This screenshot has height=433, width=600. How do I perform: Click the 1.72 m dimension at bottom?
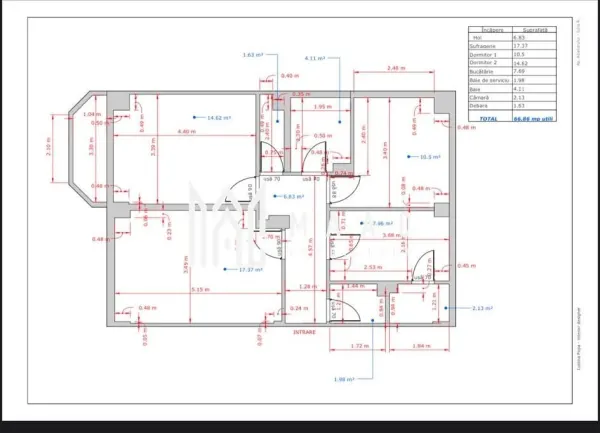[x=360, y=346]
